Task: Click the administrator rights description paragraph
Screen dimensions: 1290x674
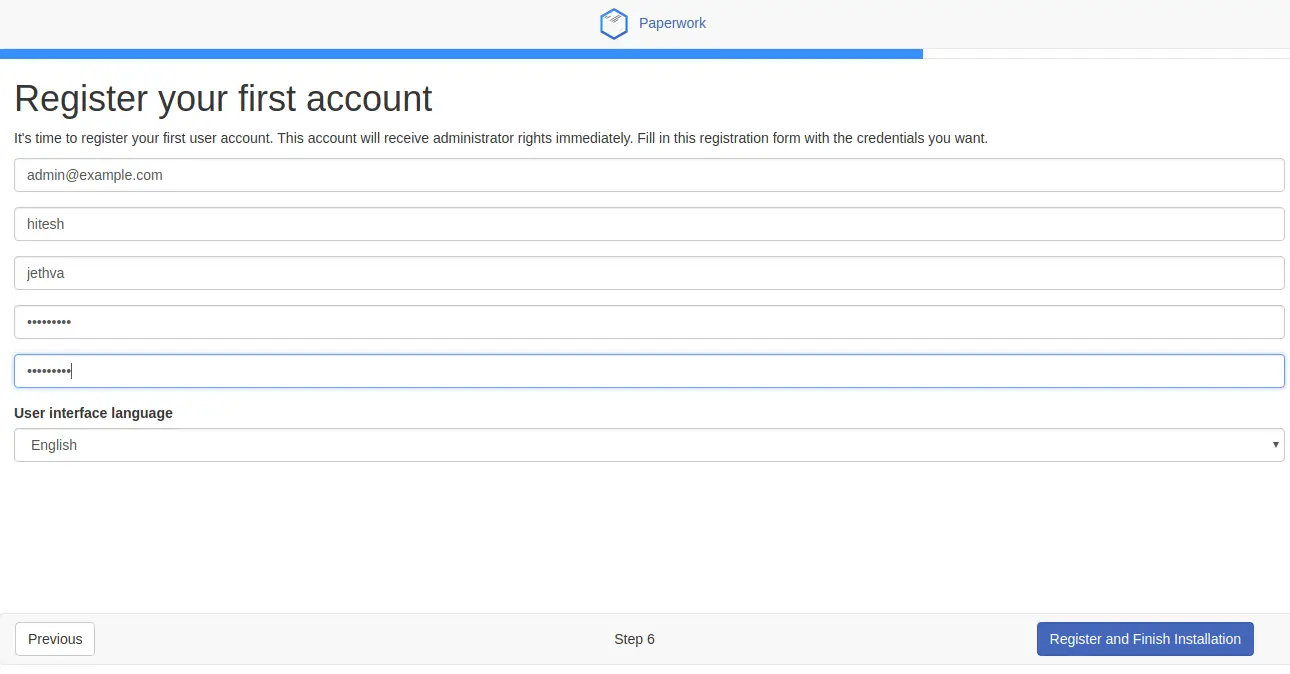Action: 500,138
